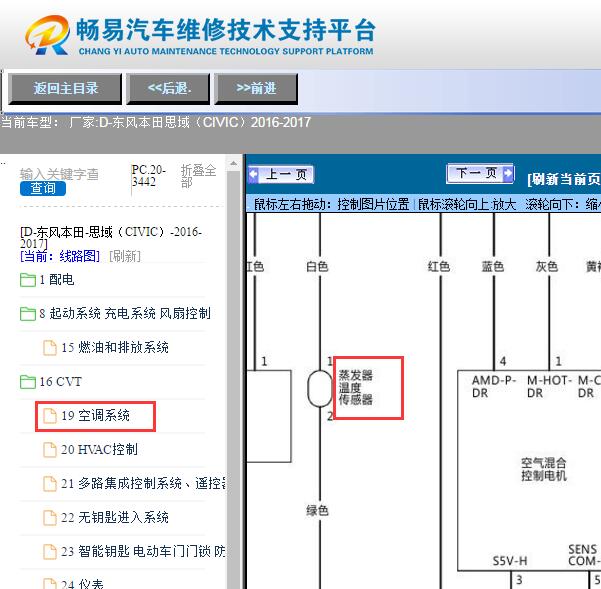Click the AMD-P-DR terminal label
The width and height of the screenshot is (601, 589).
pyautogui.click(x=494, y=386)
